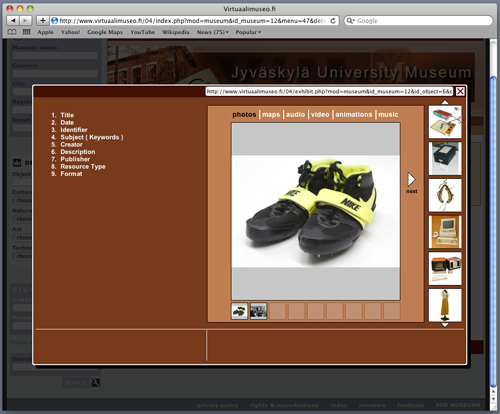Click the Title metadata entry

click(67, 115)
